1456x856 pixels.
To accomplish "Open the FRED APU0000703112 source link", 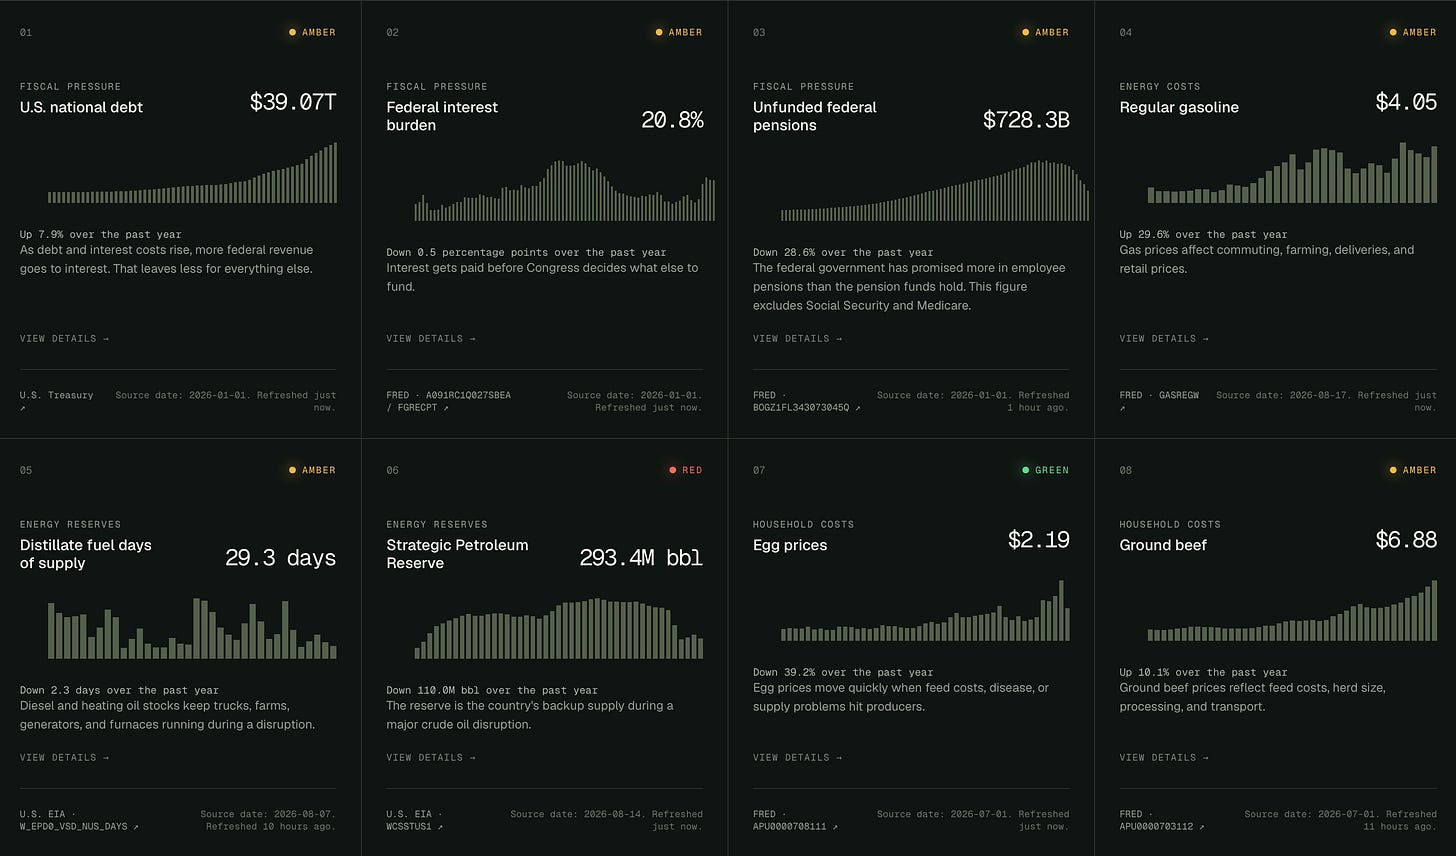I will [x=1162, y=820].
